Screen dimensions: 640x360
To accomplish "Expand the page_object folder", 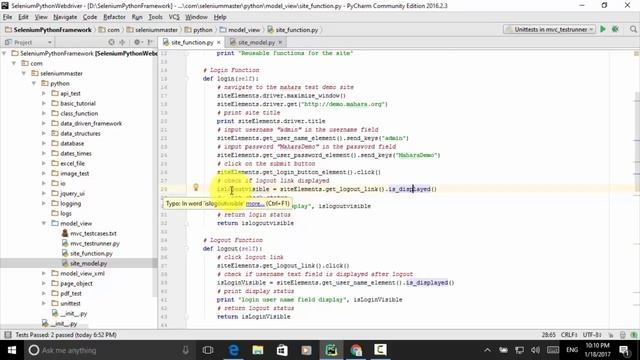I will tap(44, 283).
